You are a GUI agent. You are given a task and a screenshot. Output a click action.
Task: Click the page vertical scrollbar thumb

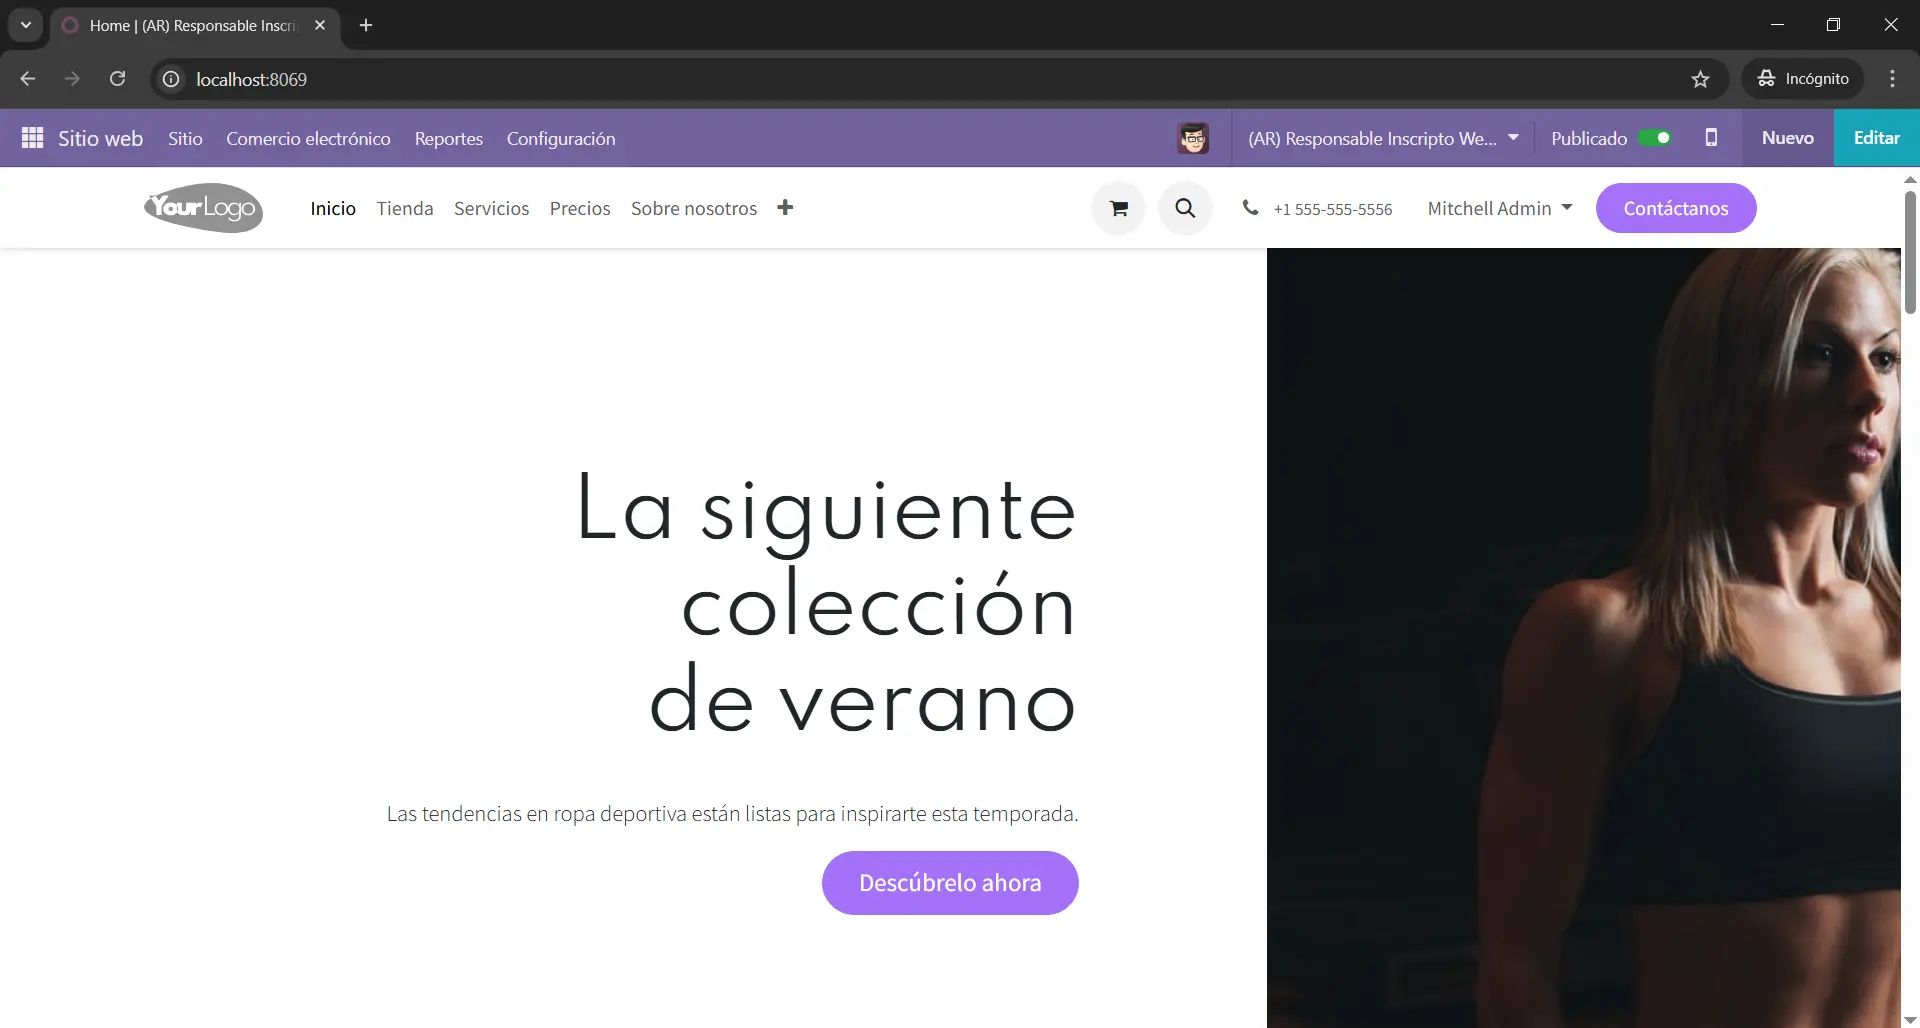click(1910, 250)
